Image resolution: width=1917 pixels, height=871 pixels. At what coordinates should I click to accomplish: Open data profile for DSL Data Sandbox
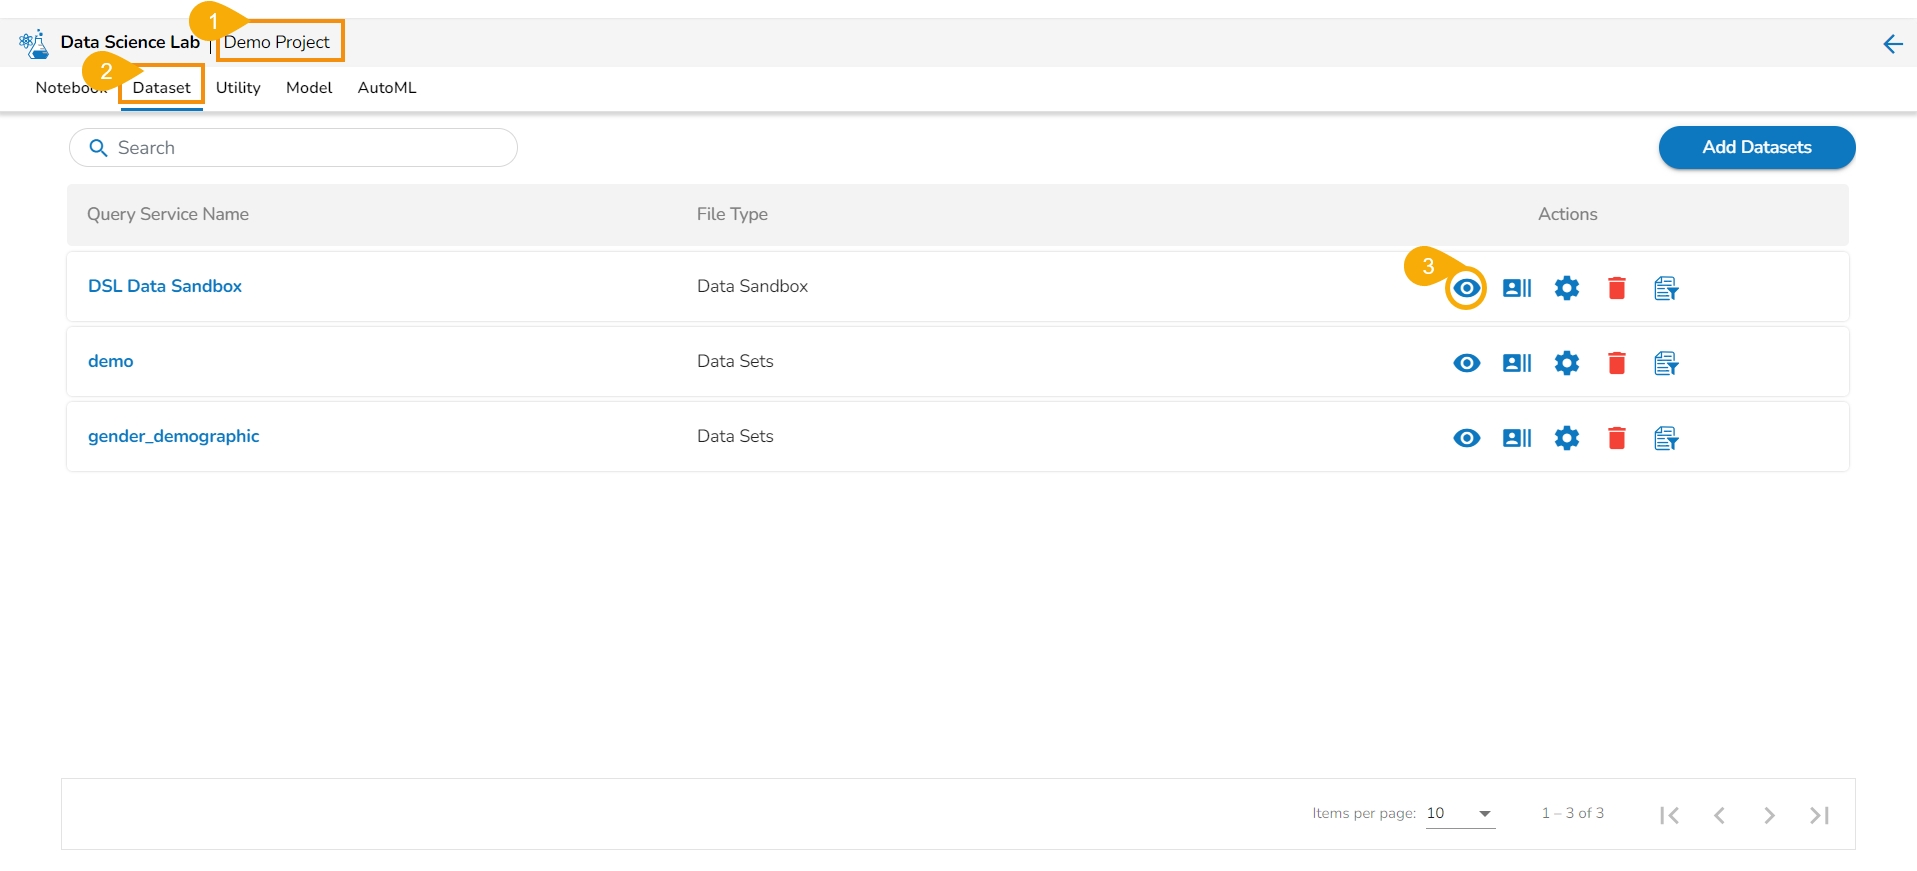[1516, 288]
